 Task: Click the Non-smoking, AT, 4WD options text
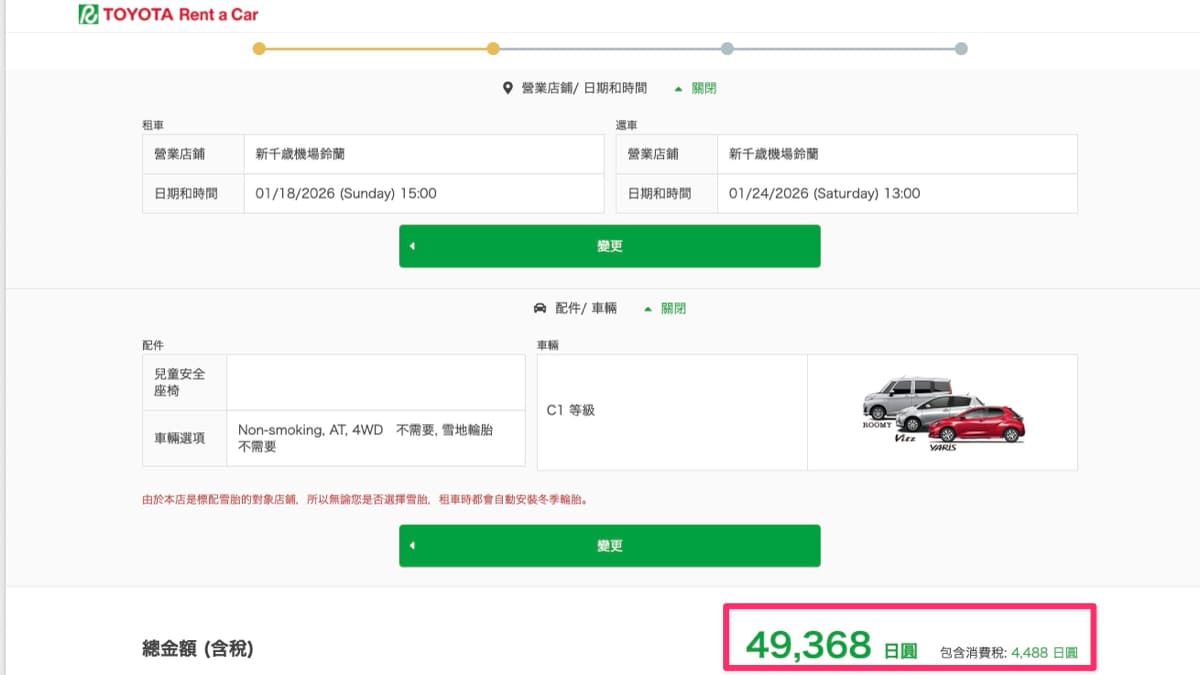coord(365,438)
